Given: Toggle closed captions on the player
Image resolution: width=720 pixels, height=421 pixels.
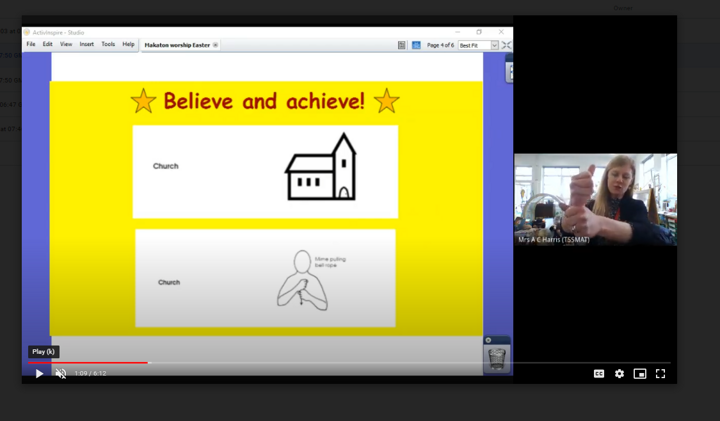Looking at the screenshot, I should tap(599, 374).
